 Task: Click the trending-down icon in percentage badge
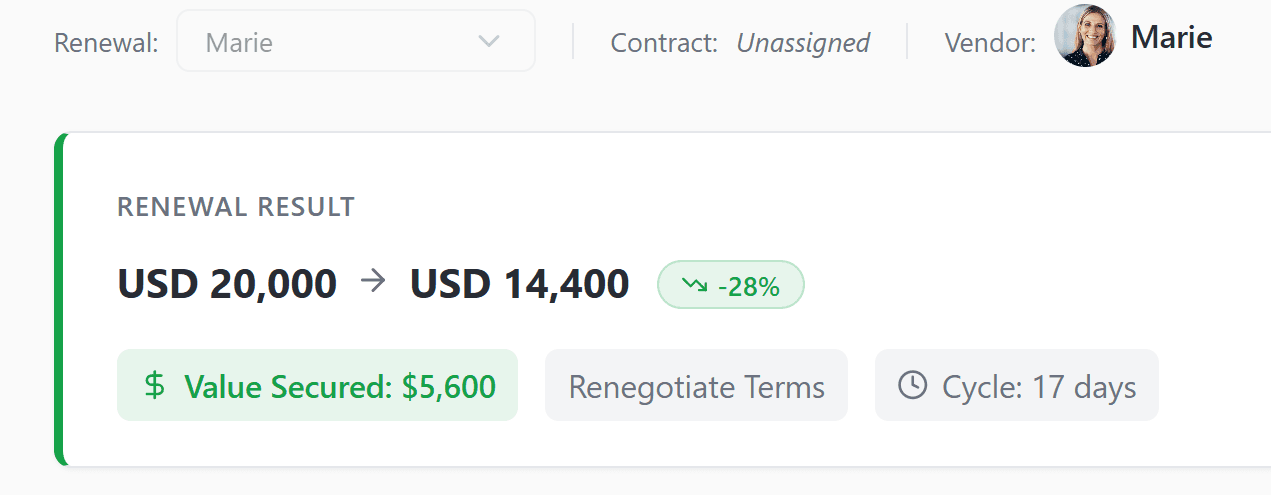(694, 286)
